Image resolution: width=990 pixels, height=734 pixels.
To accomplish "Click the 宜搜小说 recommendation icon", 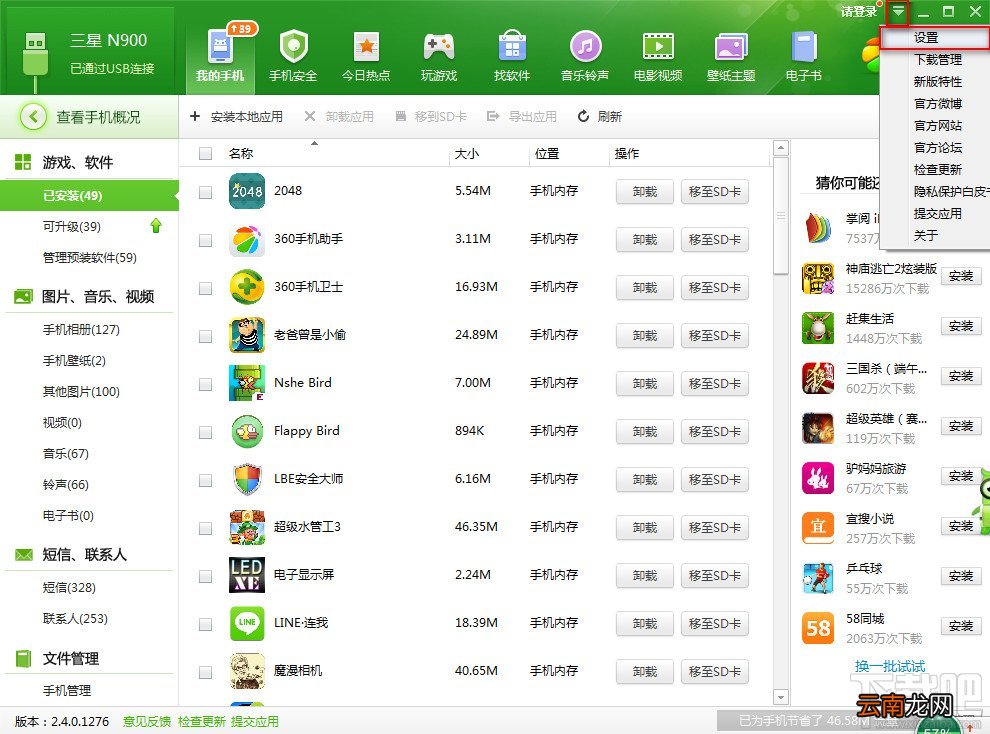I will click(818, 528).
